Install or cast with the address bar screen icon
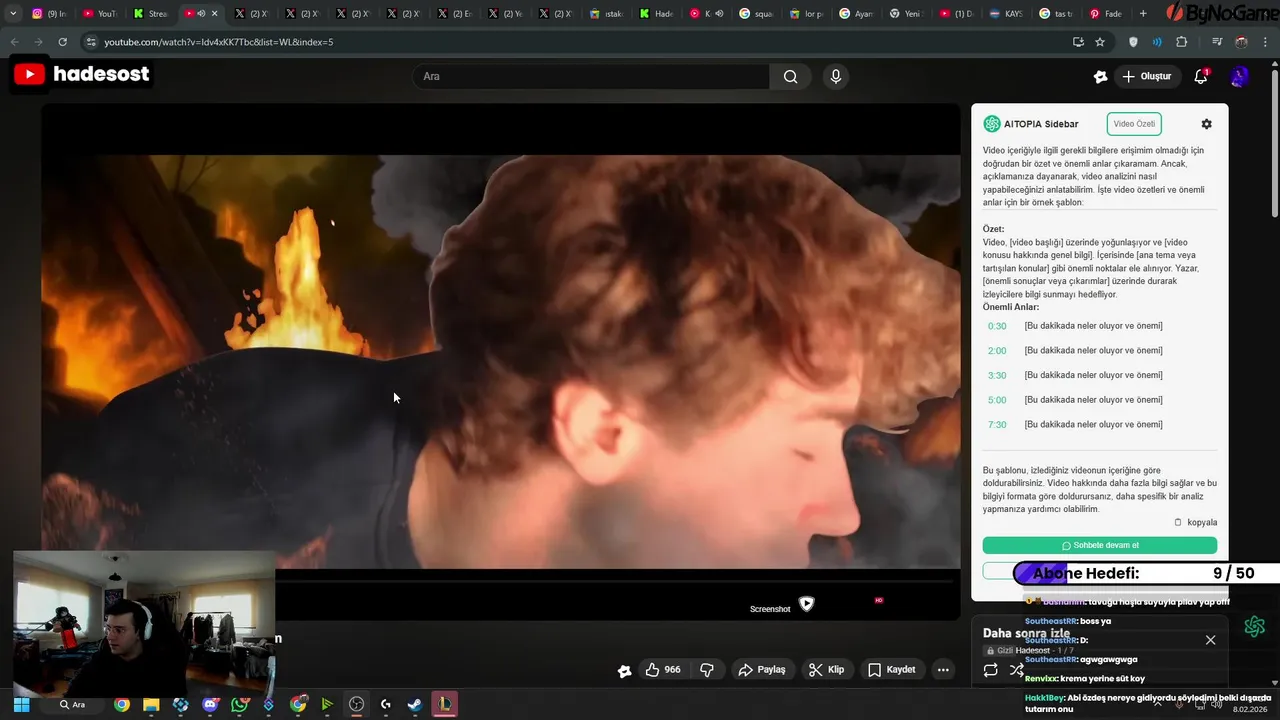The width and height of the screenshot is (1280, 720). (x=1078, y=42)
